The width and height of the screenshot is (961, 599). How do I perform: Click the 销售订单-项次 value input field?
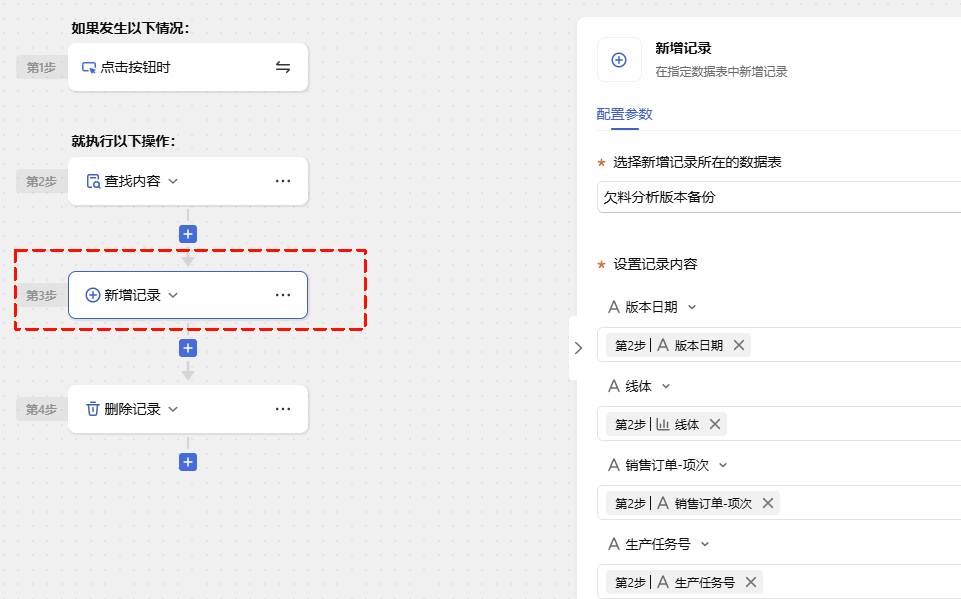[779, 503]
